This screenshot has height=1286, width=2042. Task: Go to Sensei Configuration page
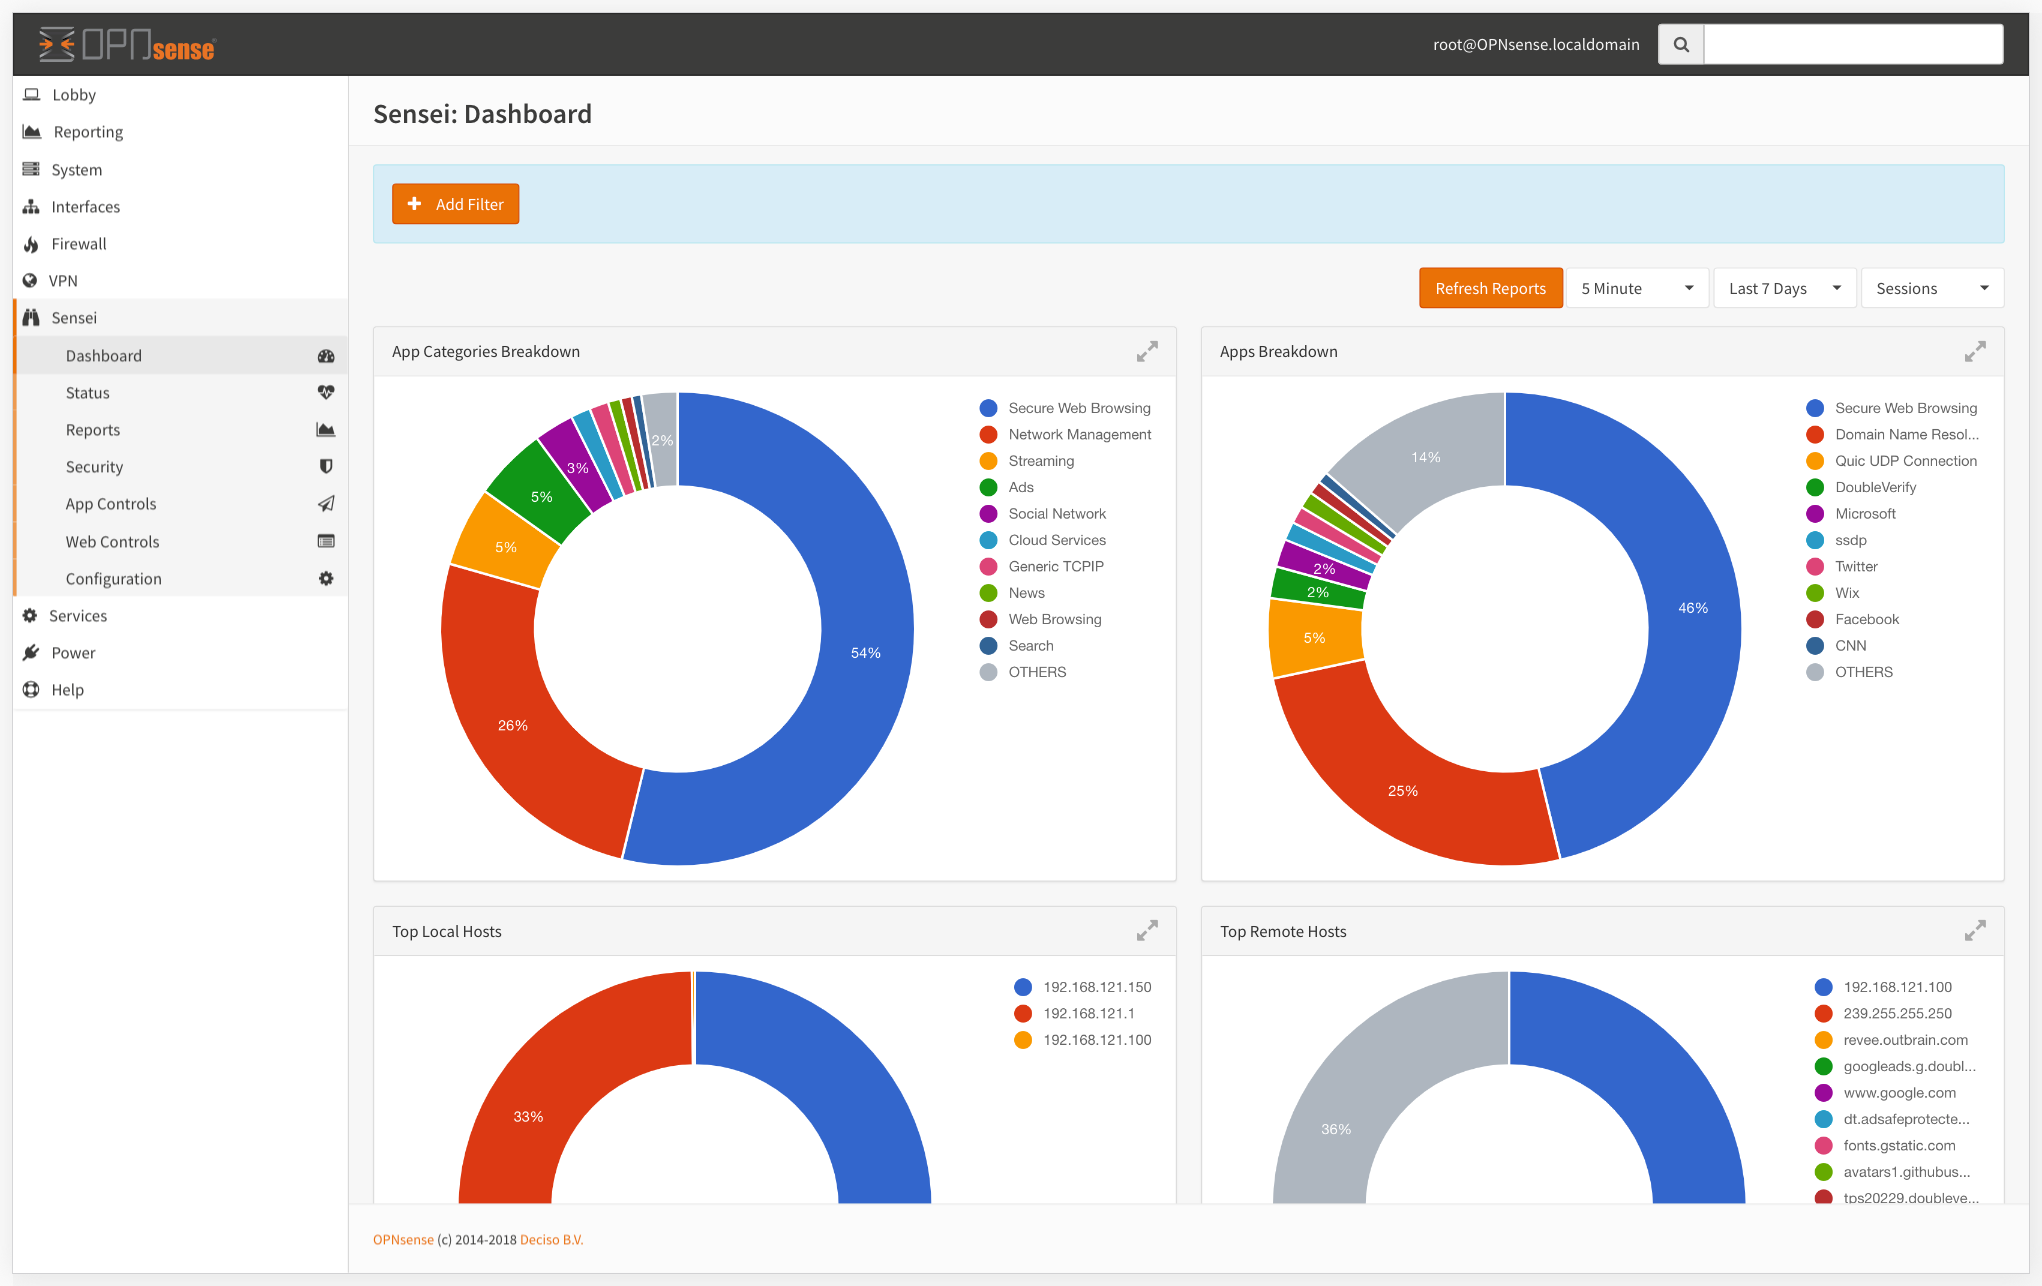[x=182, y=578]
